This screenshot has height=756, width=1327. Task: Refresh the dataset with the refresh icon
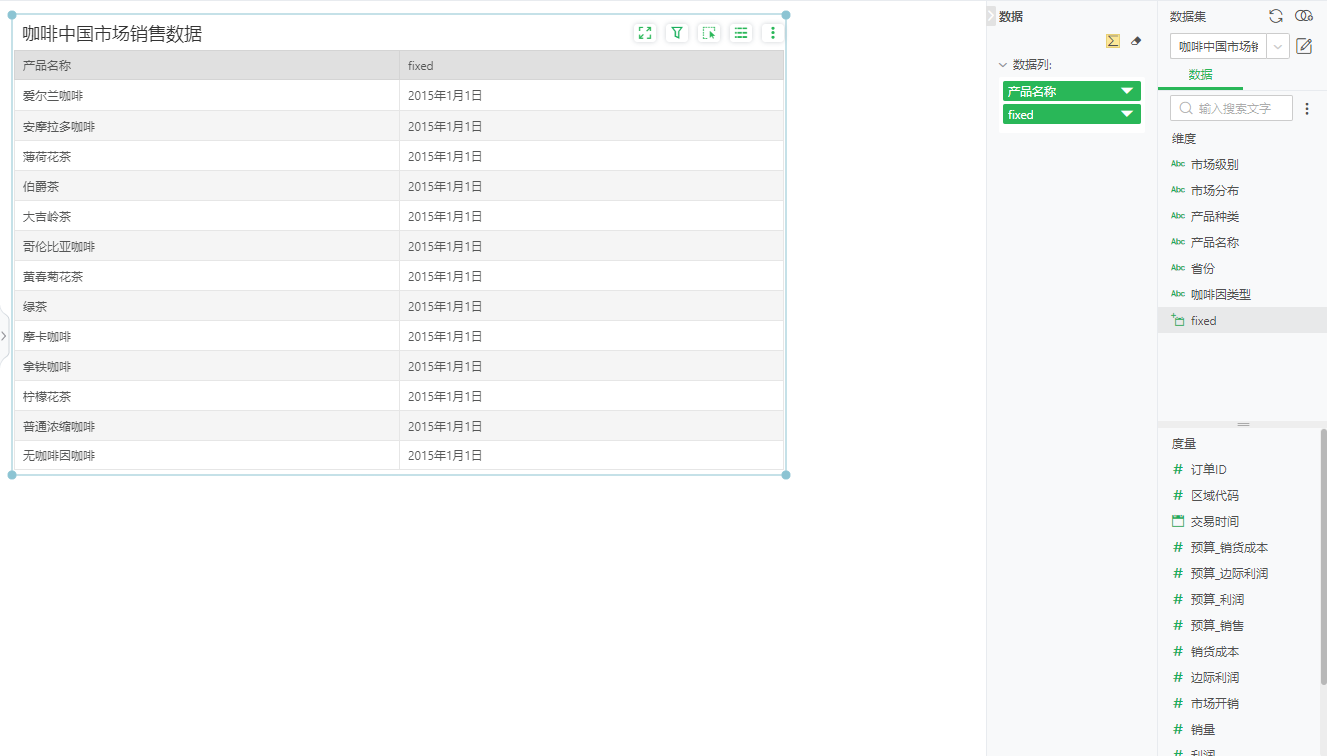pos(1276,16)
